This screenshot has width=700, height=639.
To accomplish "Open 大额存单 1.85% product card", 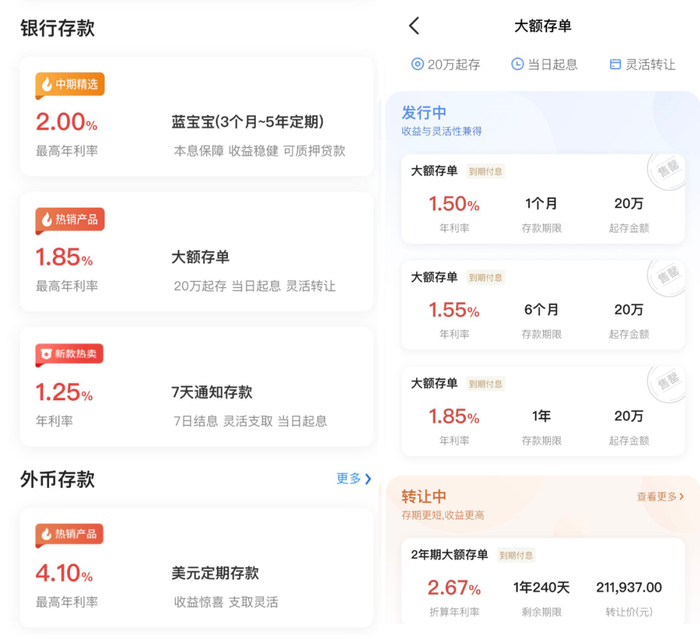I will tap(196, 255).
